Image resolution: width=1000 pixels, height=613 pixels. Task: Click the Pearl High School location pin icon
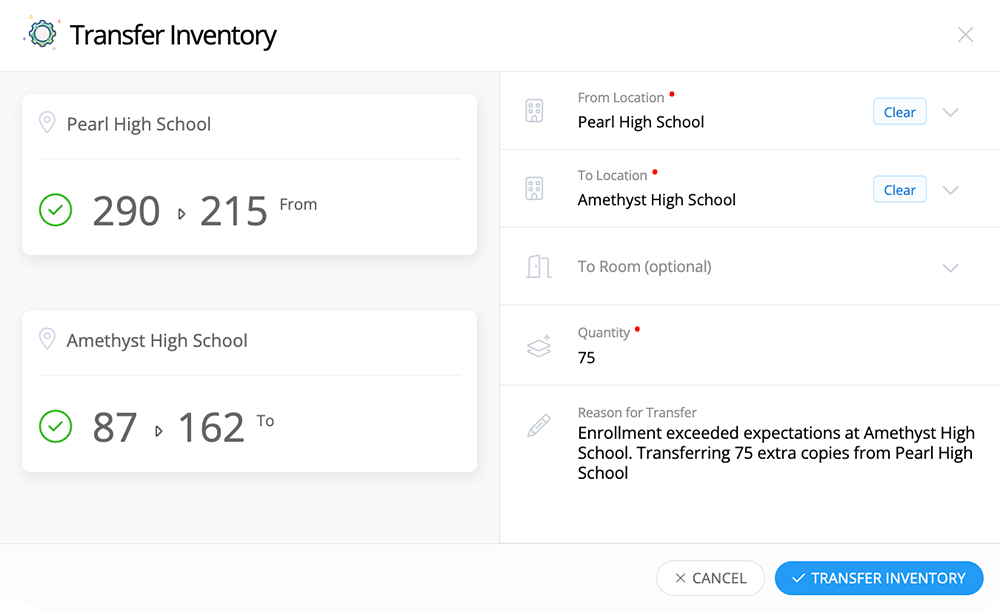(x=47, y=121)
